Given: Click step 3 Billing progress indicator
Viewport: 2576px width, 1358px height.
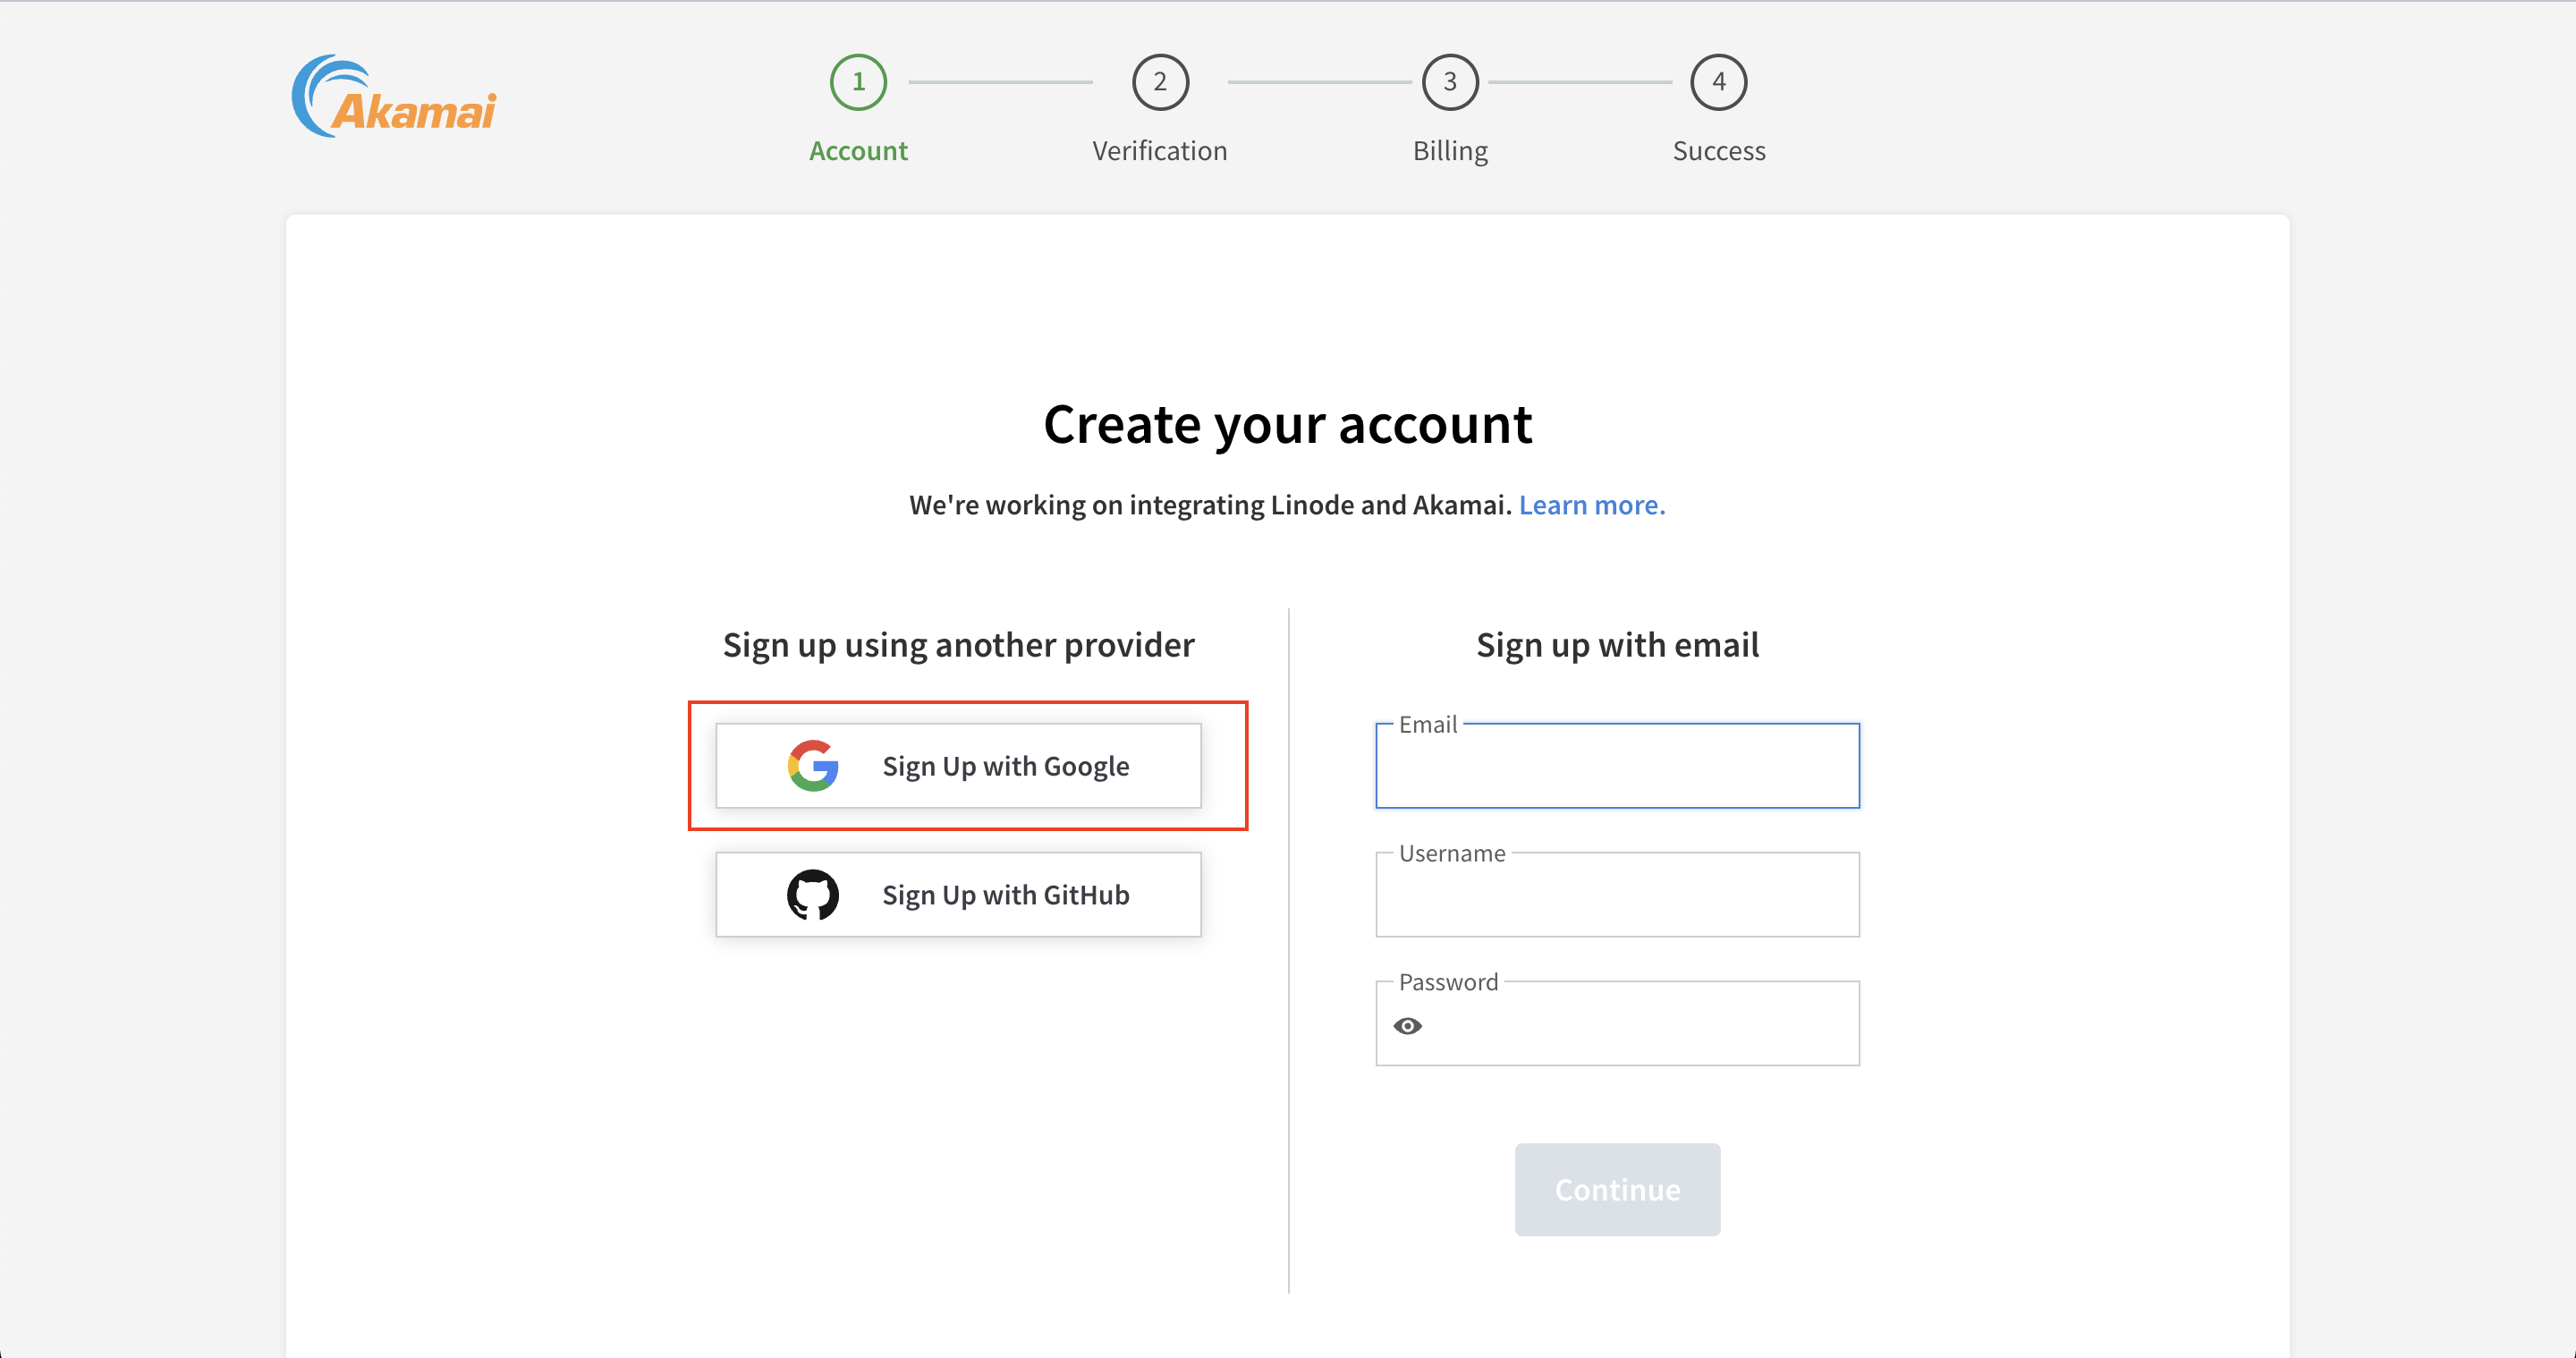Looking at the screenshot, I should (1448, 81).
